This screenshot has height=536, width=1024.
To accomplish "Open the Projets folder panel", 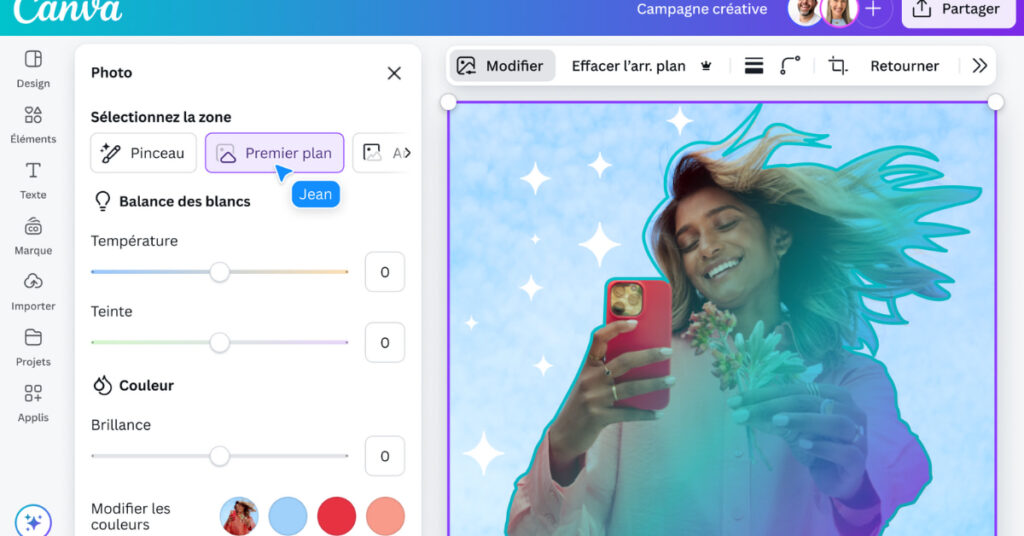I will pos(33,347).
